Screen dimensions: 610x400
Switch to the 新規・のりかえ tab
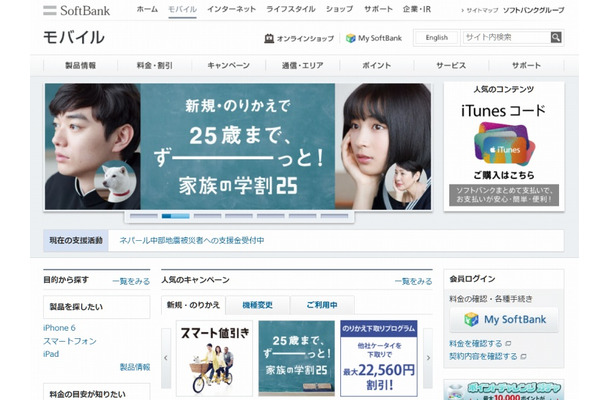tap(193, 305)
